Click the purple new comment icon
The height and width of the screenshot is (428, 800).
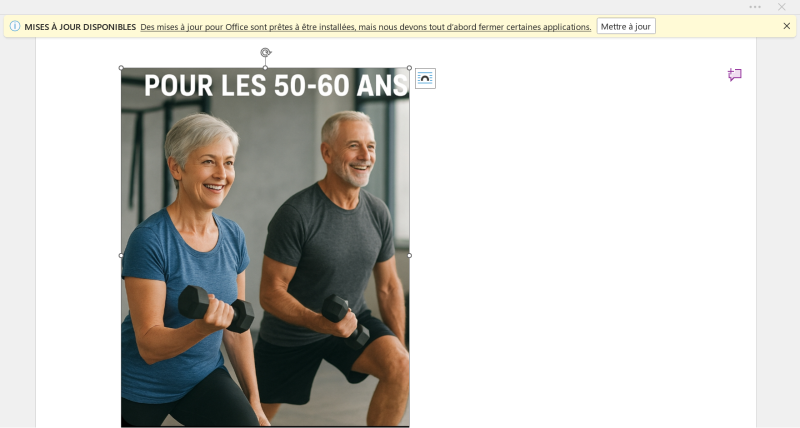pos(734,74)
